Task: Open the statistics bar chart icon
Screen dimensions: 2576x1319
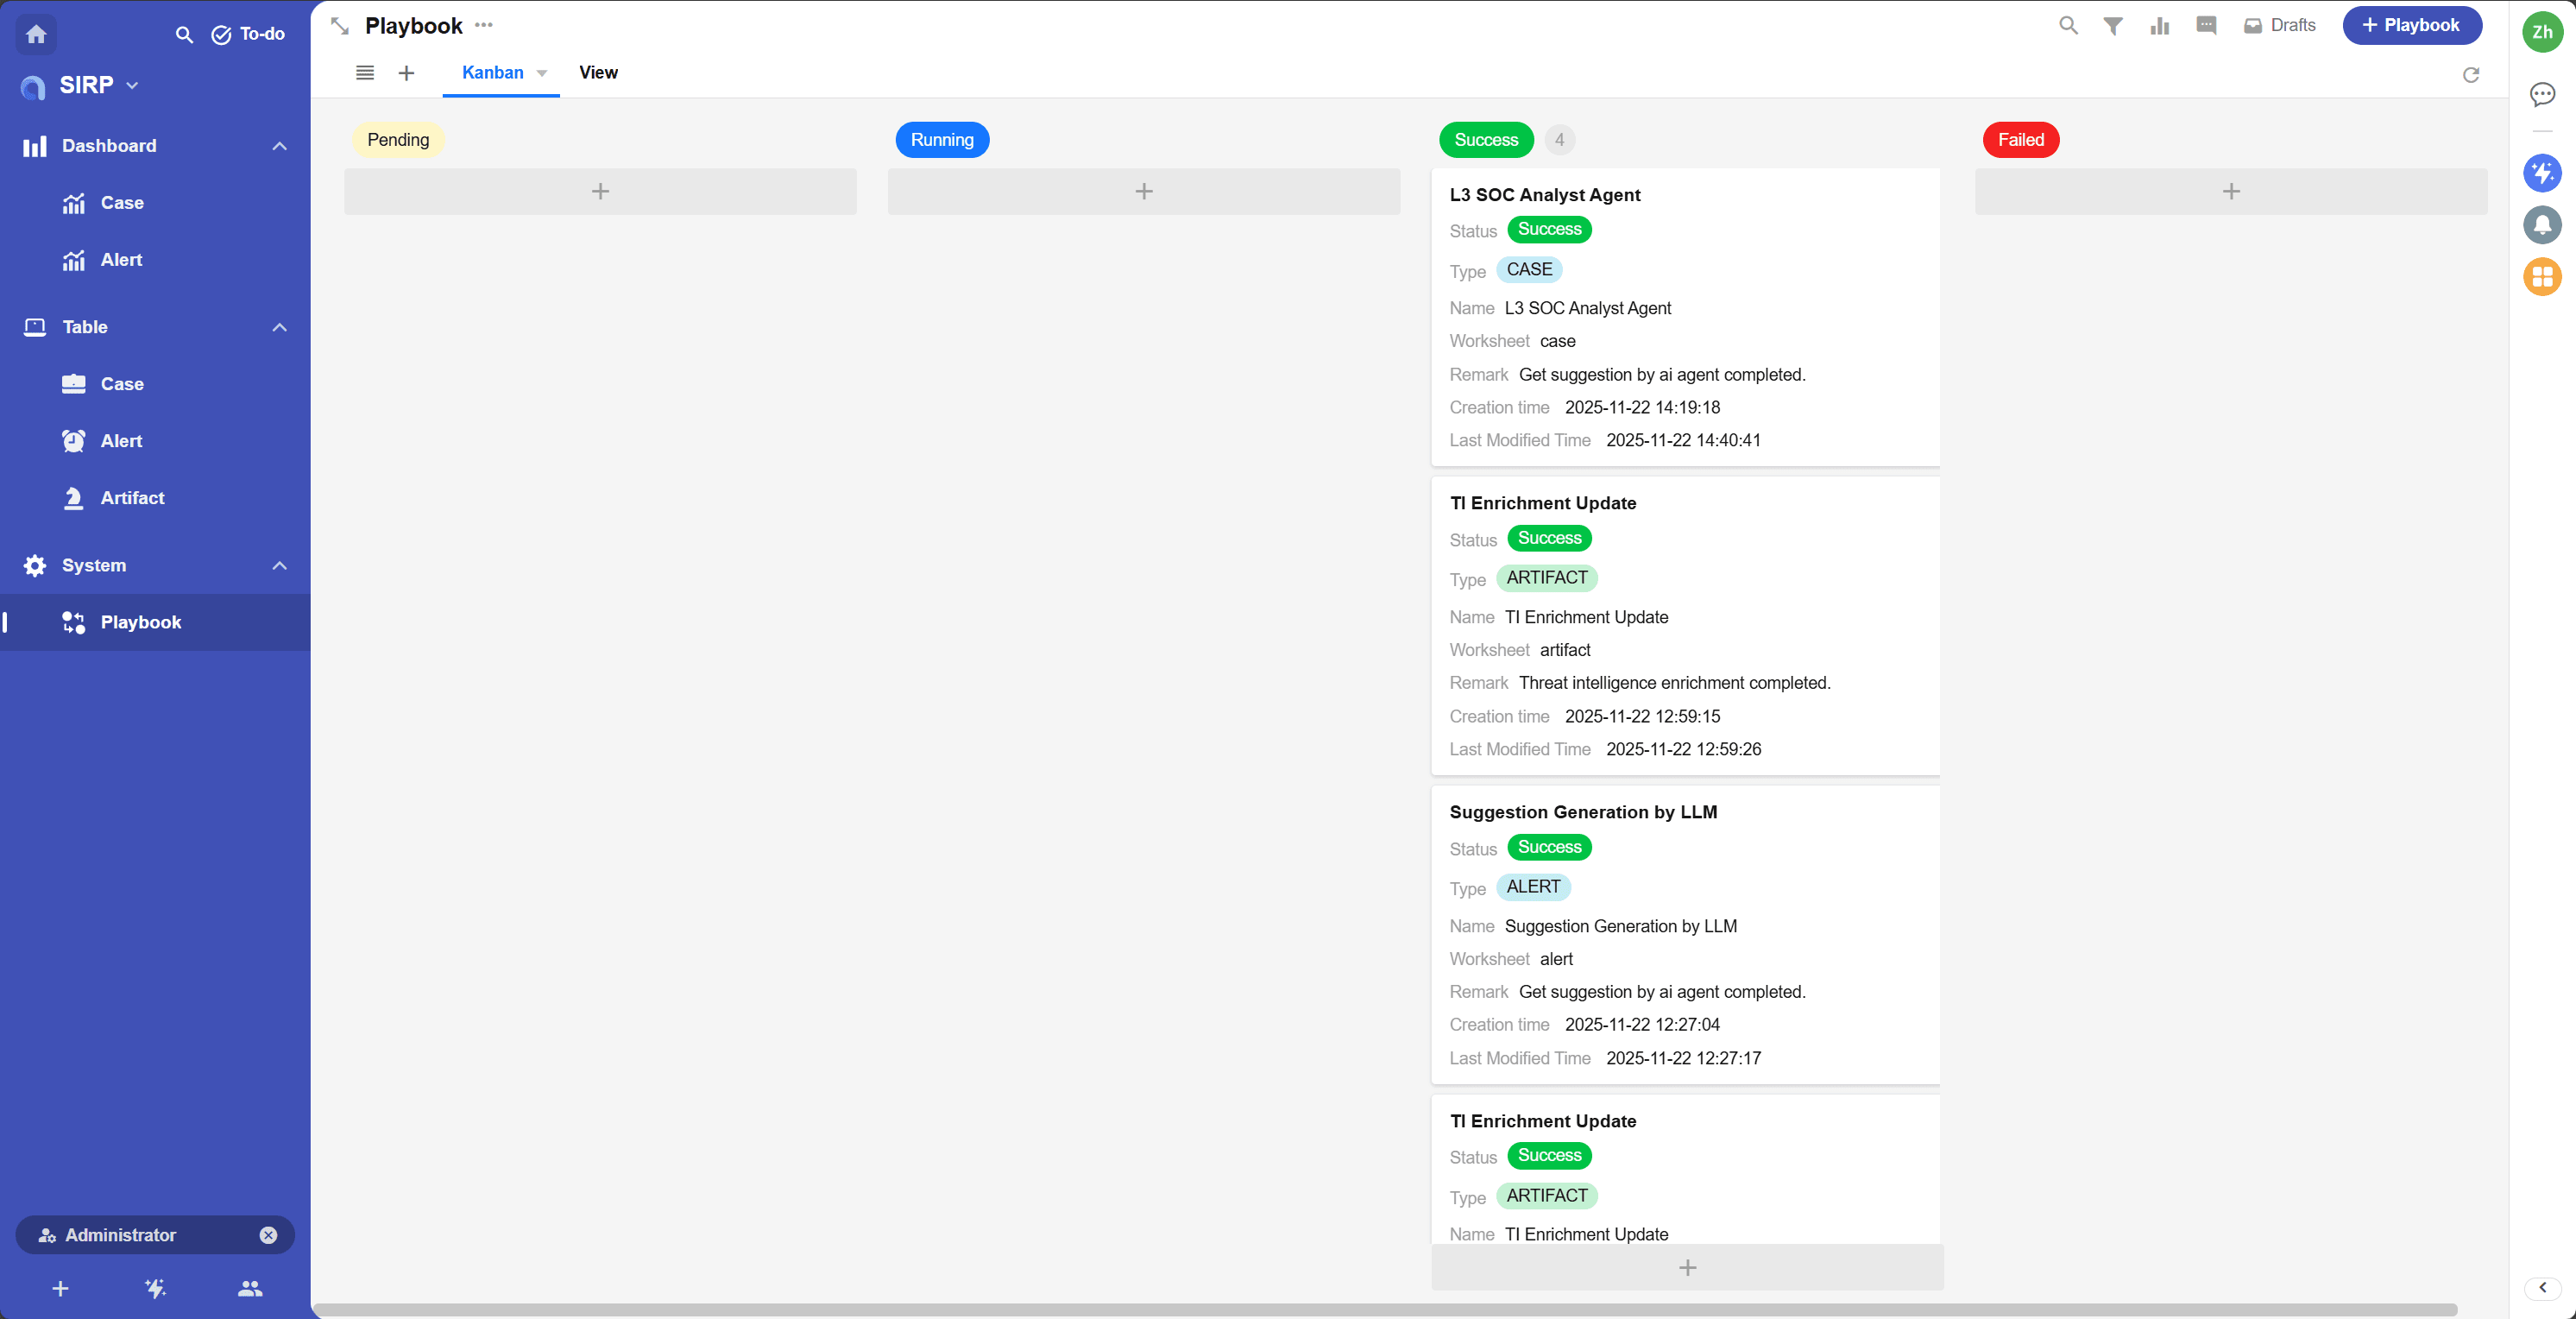Action: 2159,26
